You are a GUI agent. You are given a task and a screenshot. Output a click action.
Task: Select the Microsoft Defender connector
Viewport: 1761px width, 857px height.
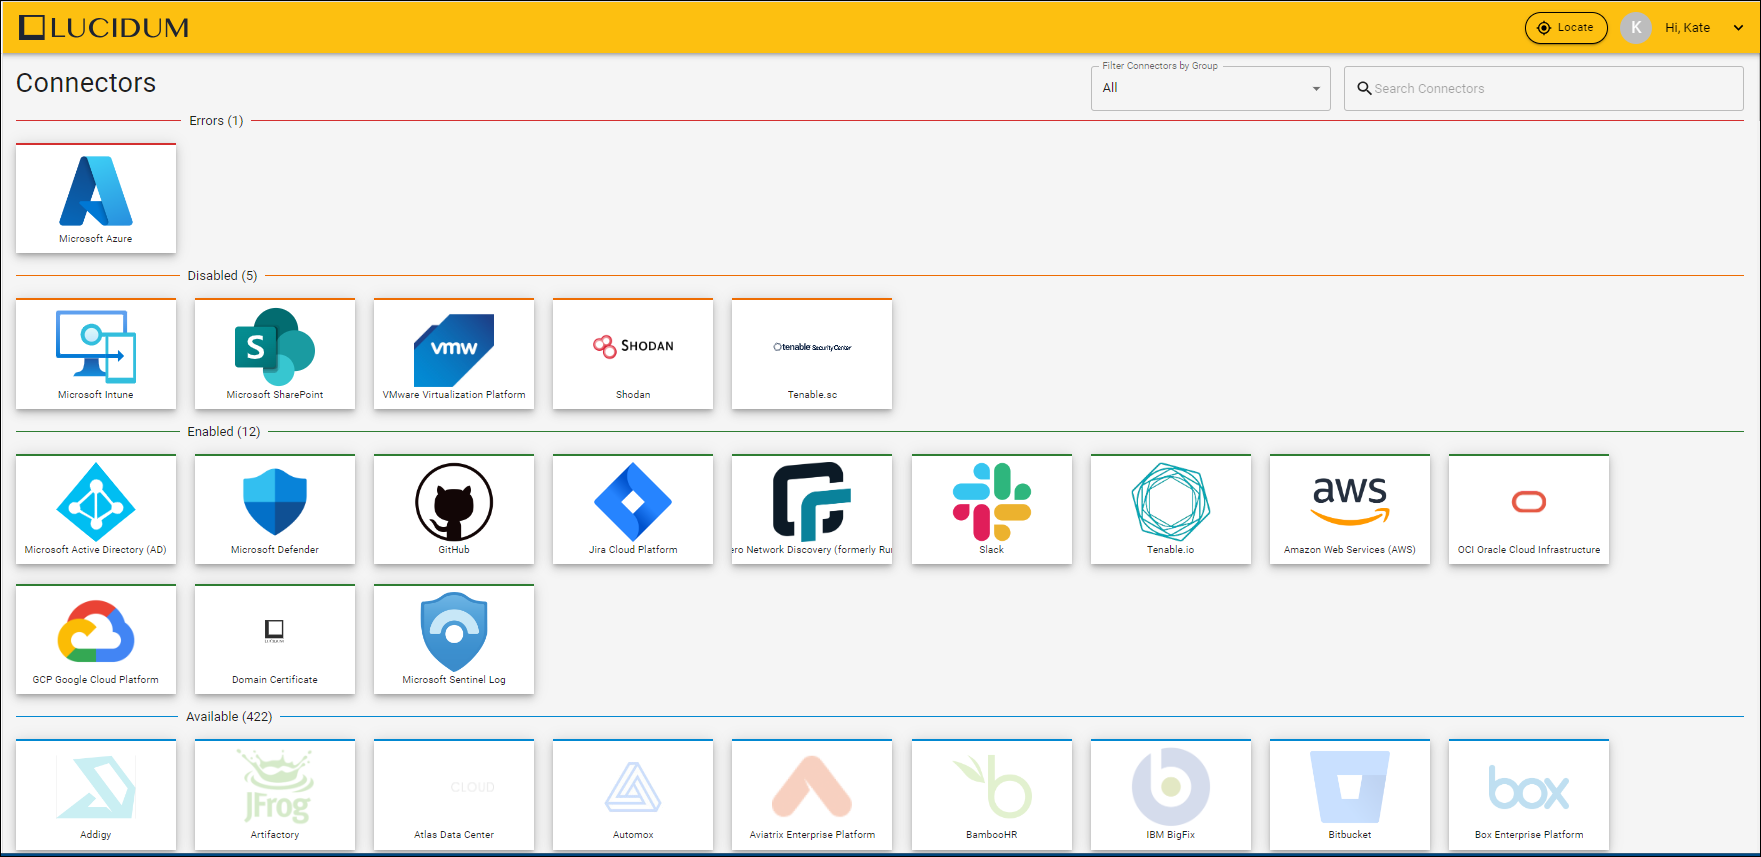point(275,509)
